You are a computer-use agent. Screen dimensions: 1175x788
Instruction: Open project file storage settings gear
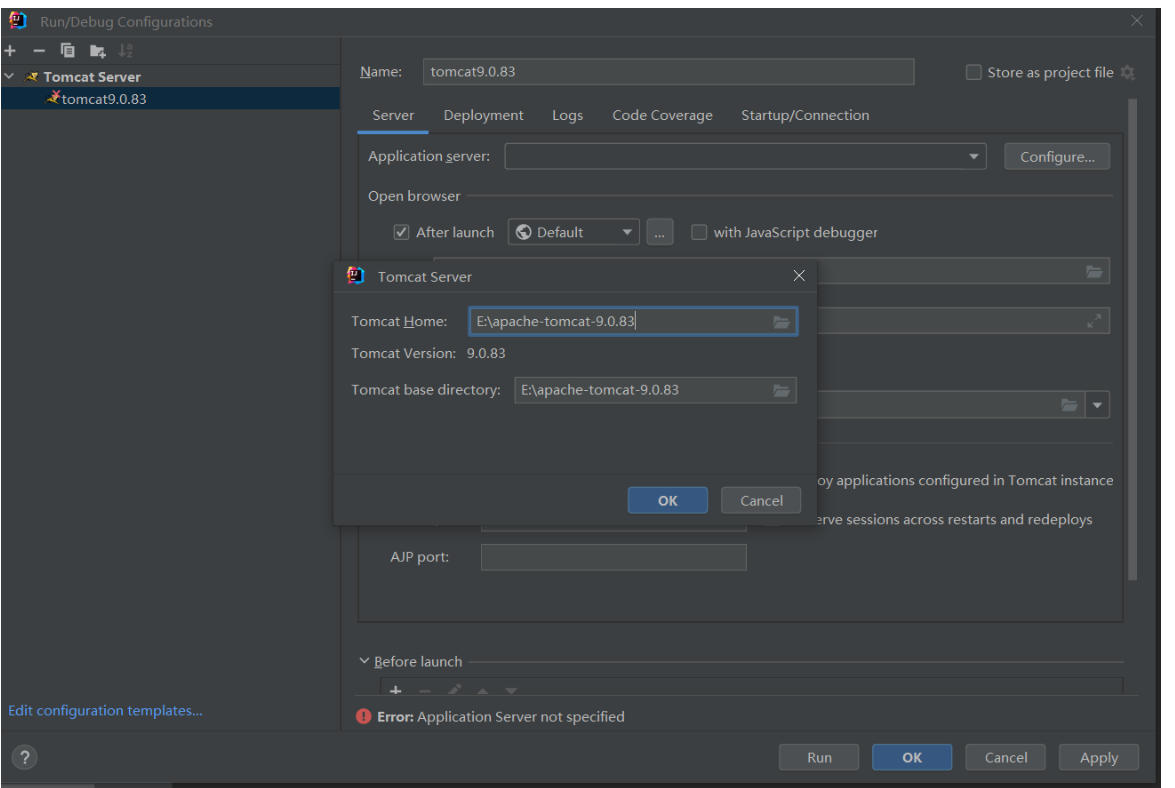pyautogui.click(x=1128, y=73)
